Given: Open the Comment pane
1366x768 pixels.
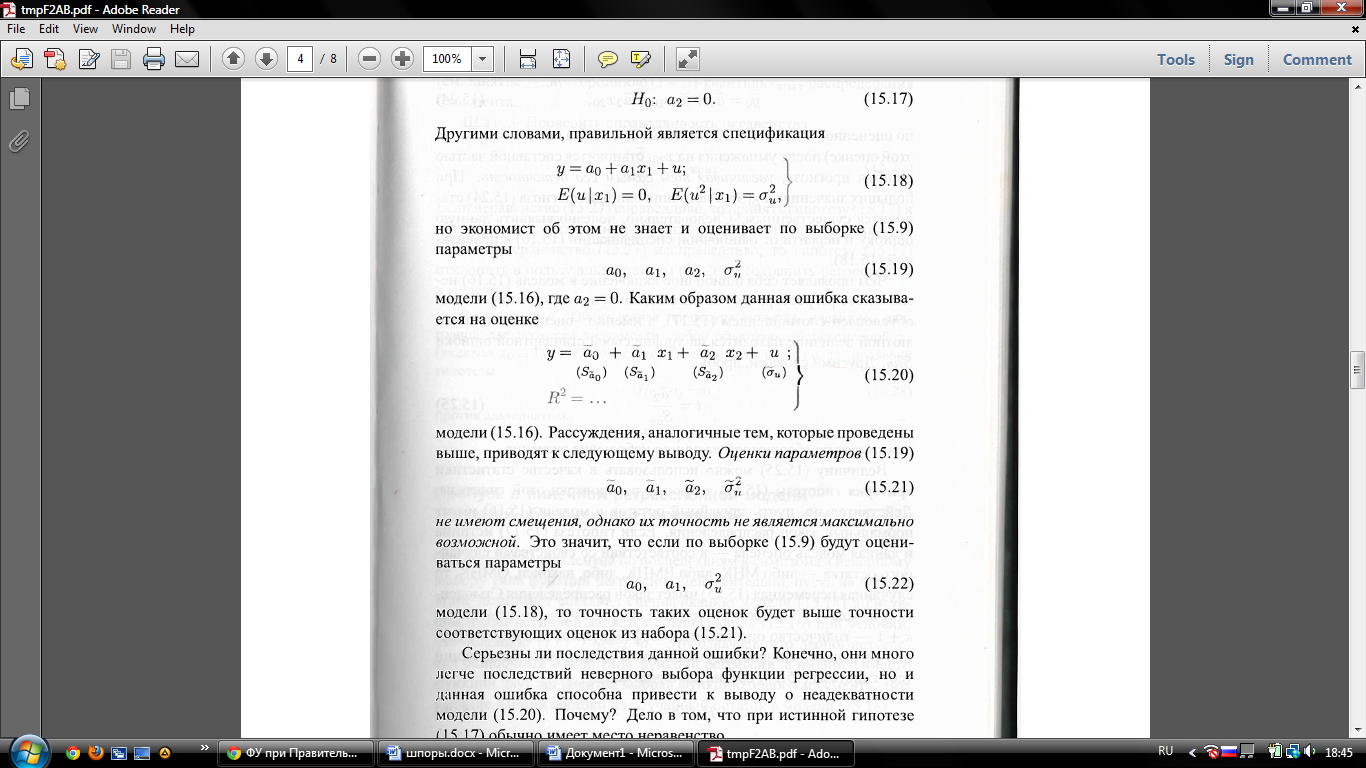Looking at the screenshot, I should coord(1317,59).
